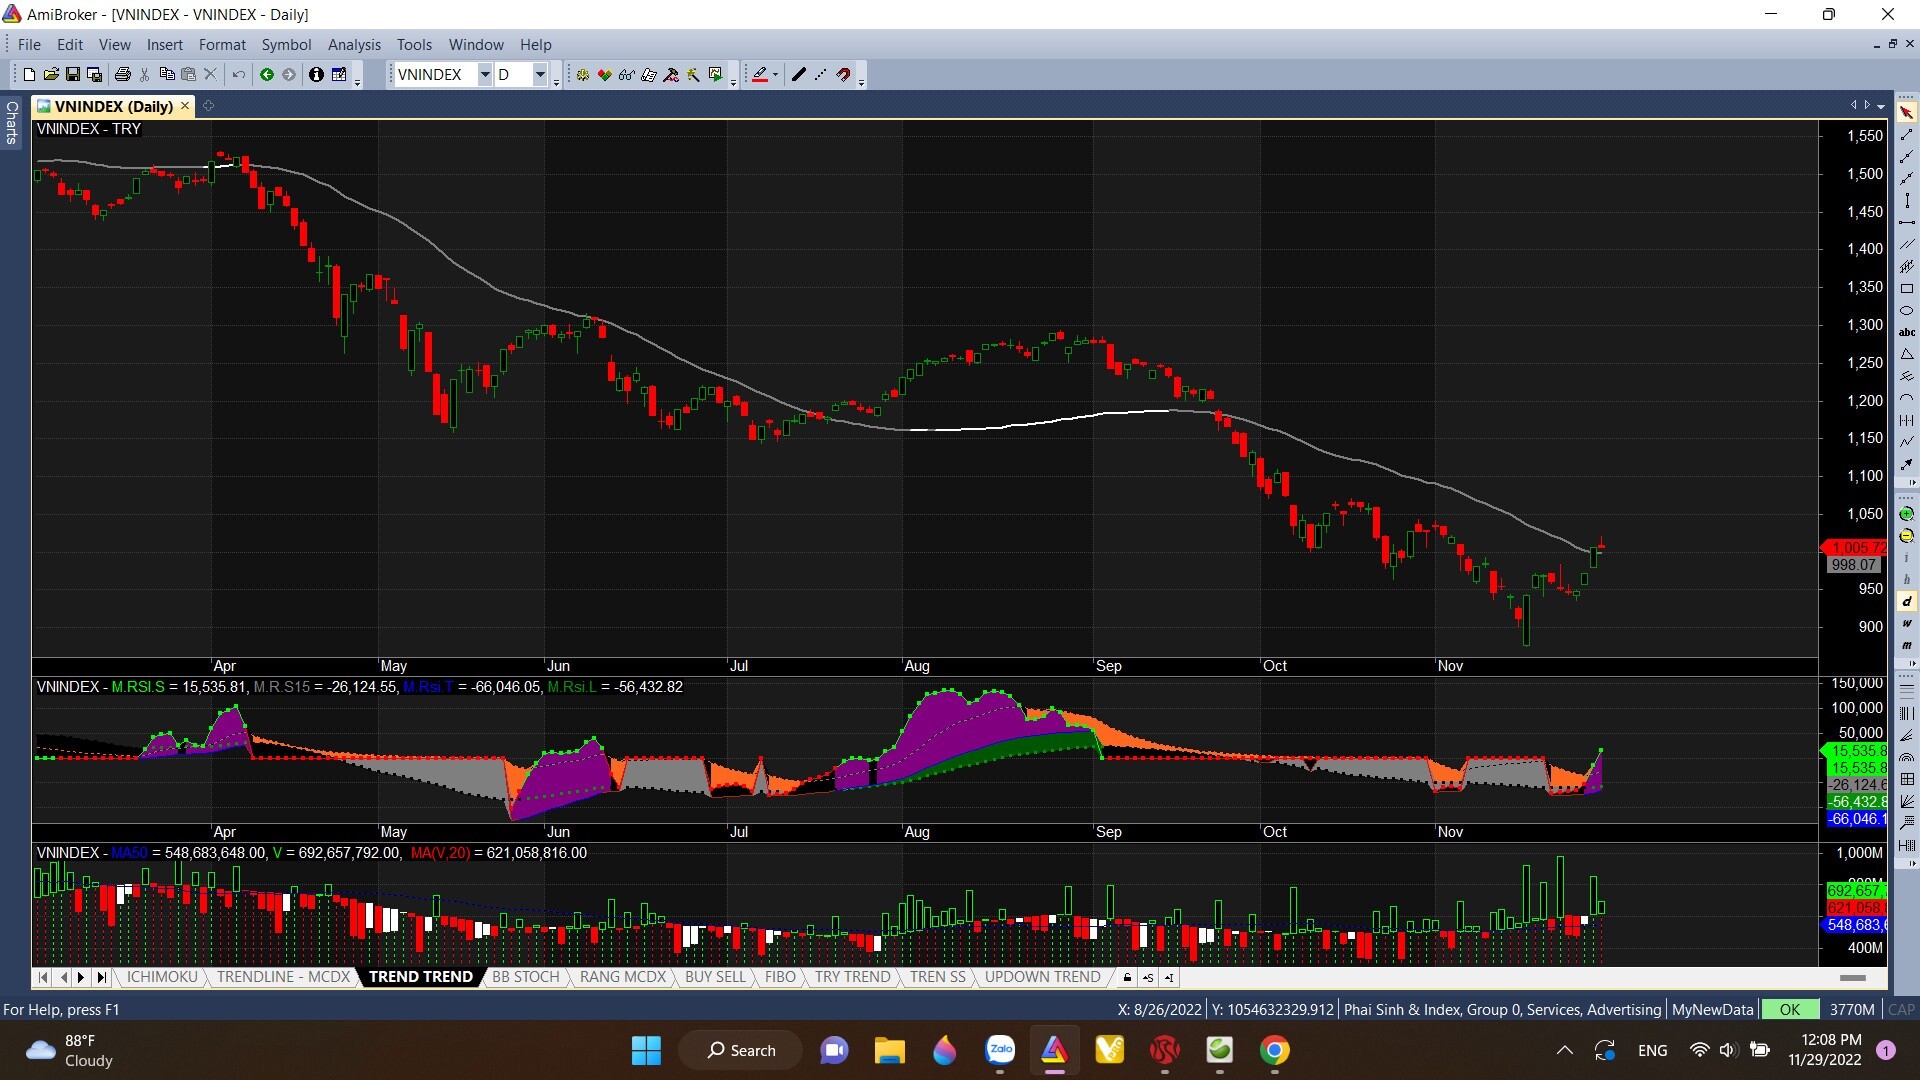
Task: Toggle the weekly 'w' interval button
Action: pos(1907,624)
